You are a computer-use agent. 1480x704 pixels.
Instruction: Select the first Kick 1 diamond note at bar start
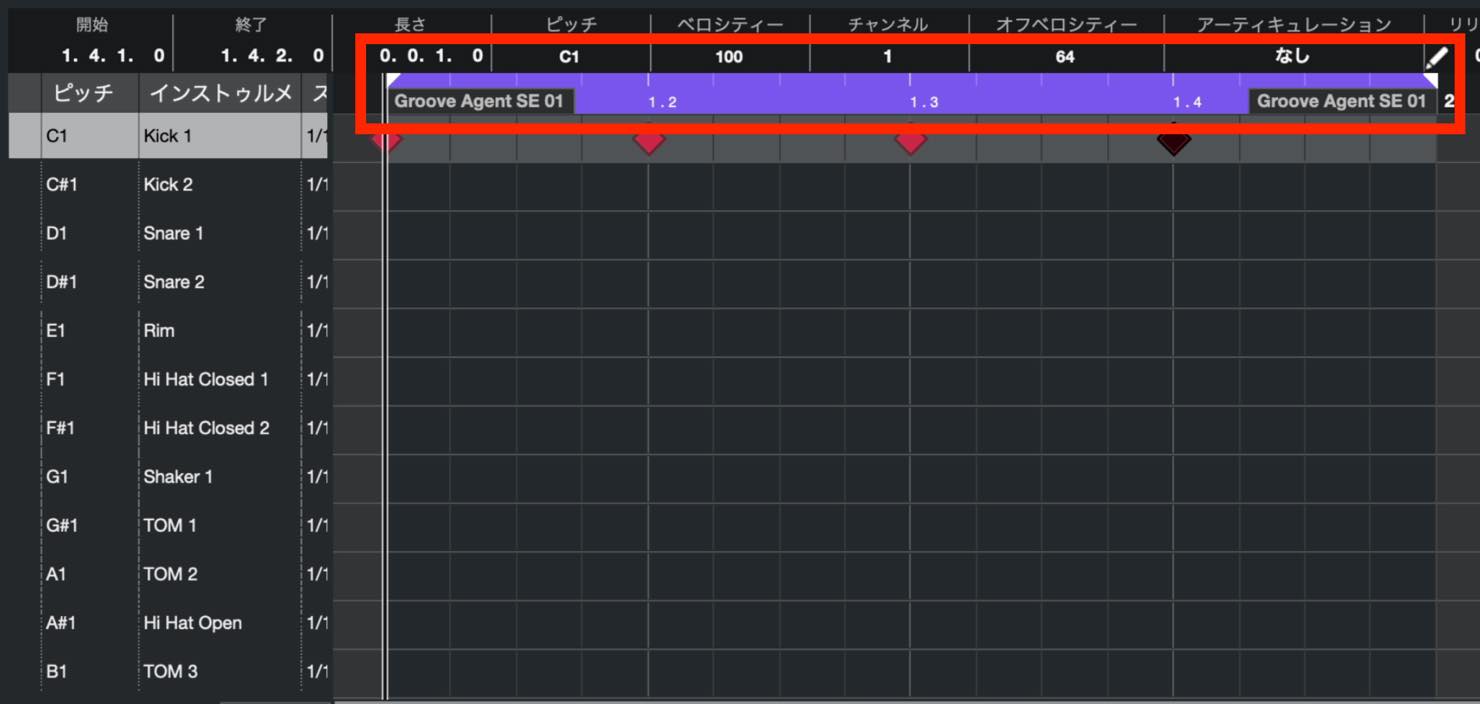pos(387,141)
